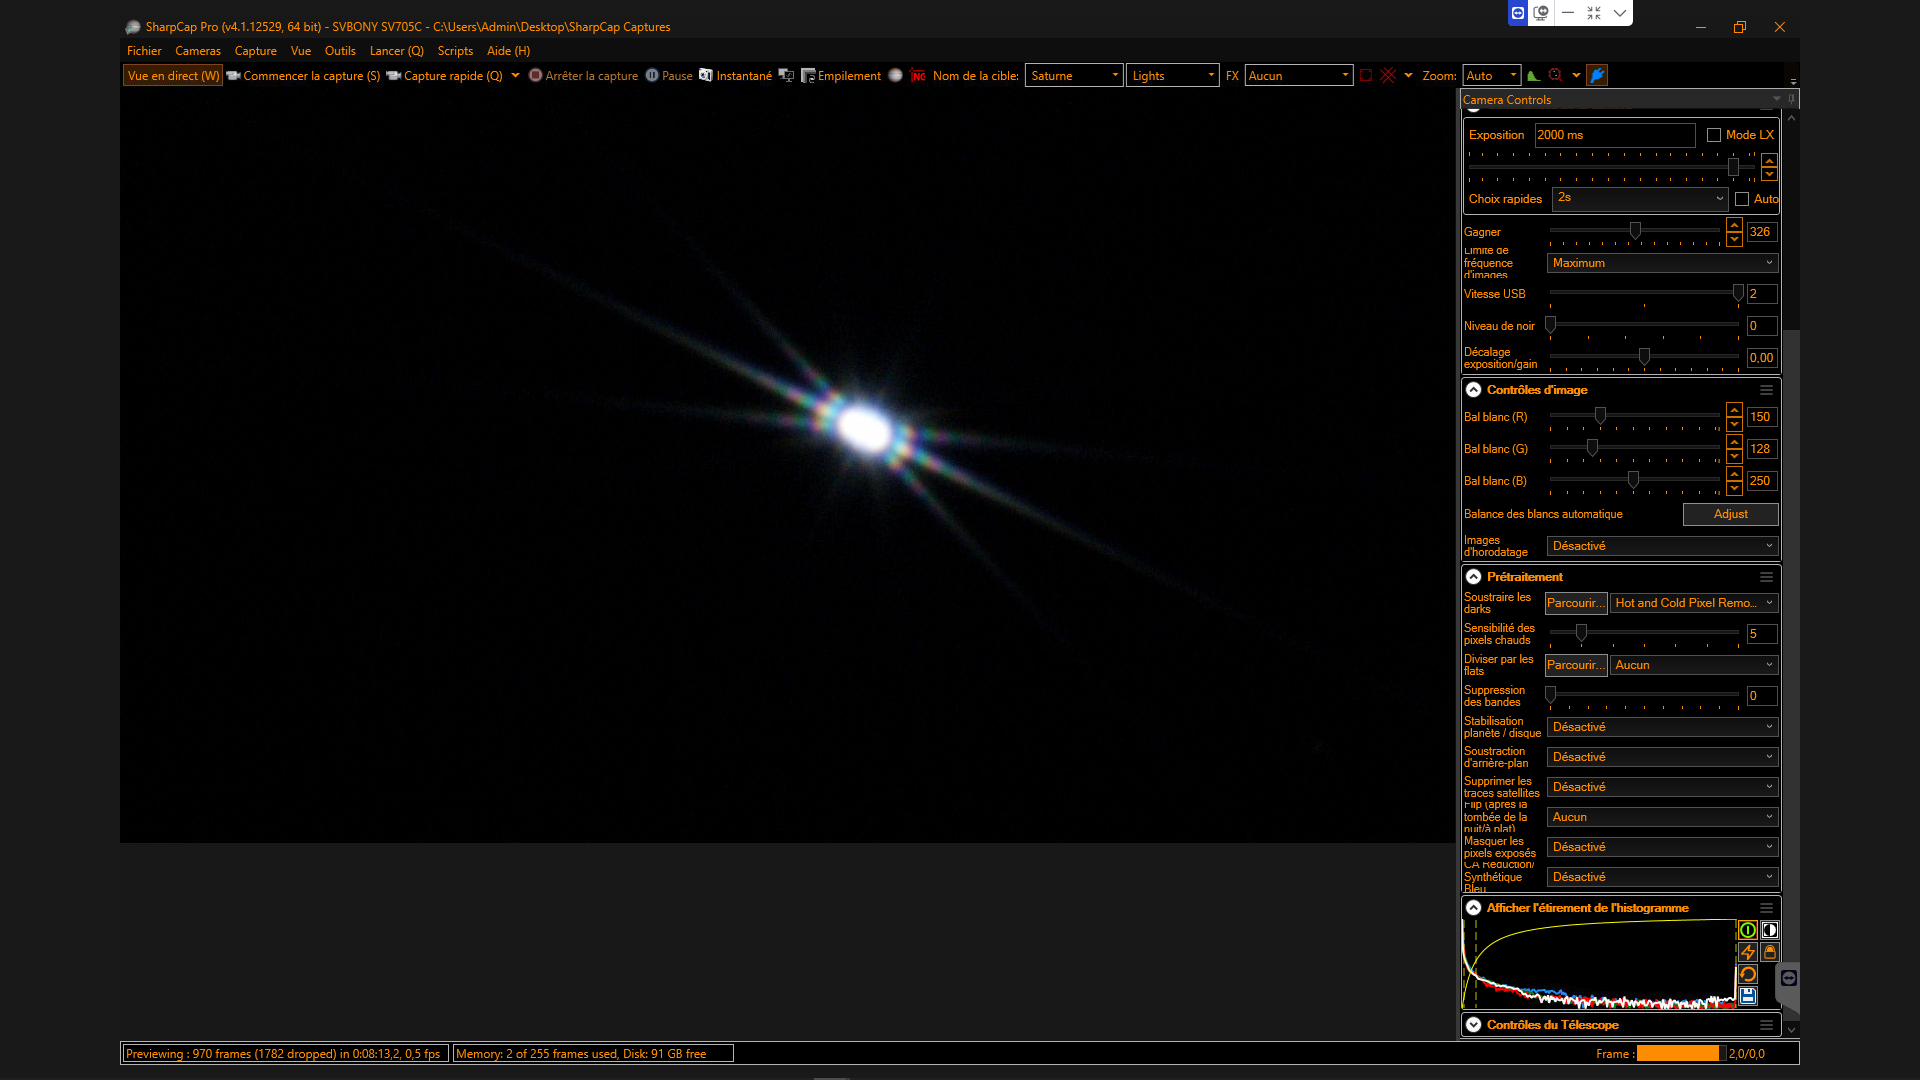Open the Outils menu
1920x1080 pixels.
[340, 51]
